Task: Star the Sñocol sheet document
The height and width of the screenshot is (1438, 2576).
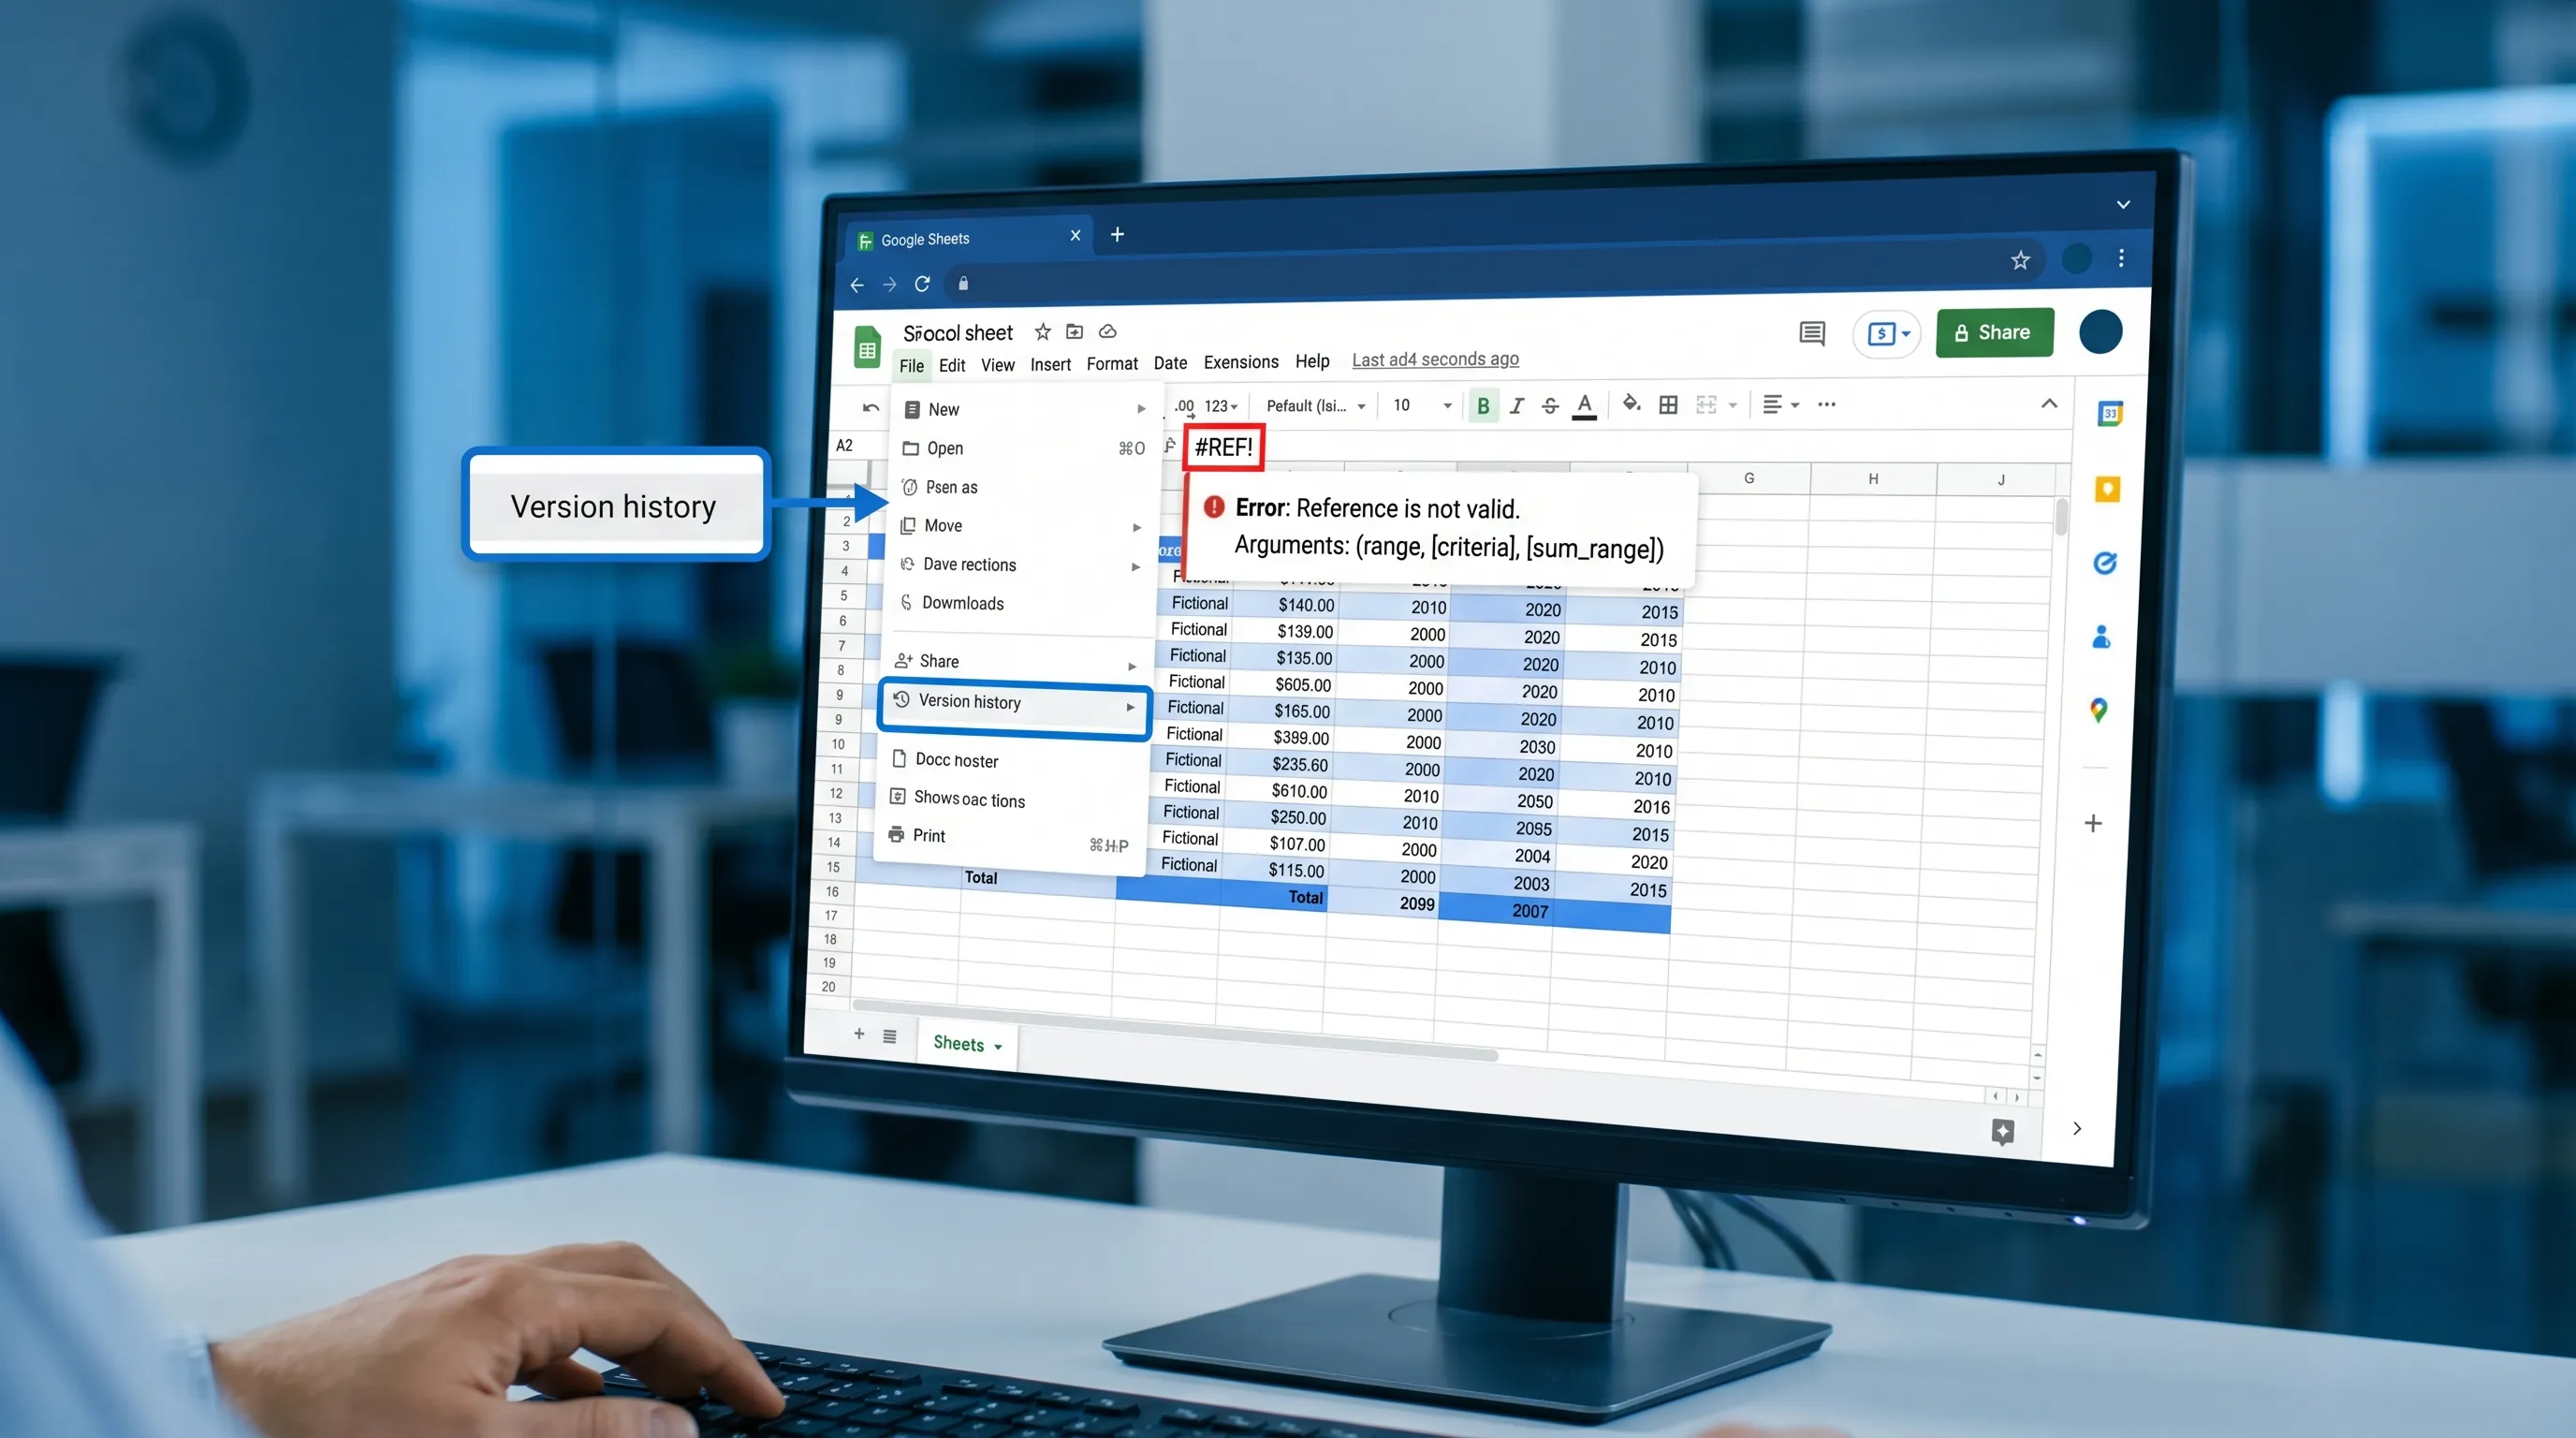Action: point(1042,332)
